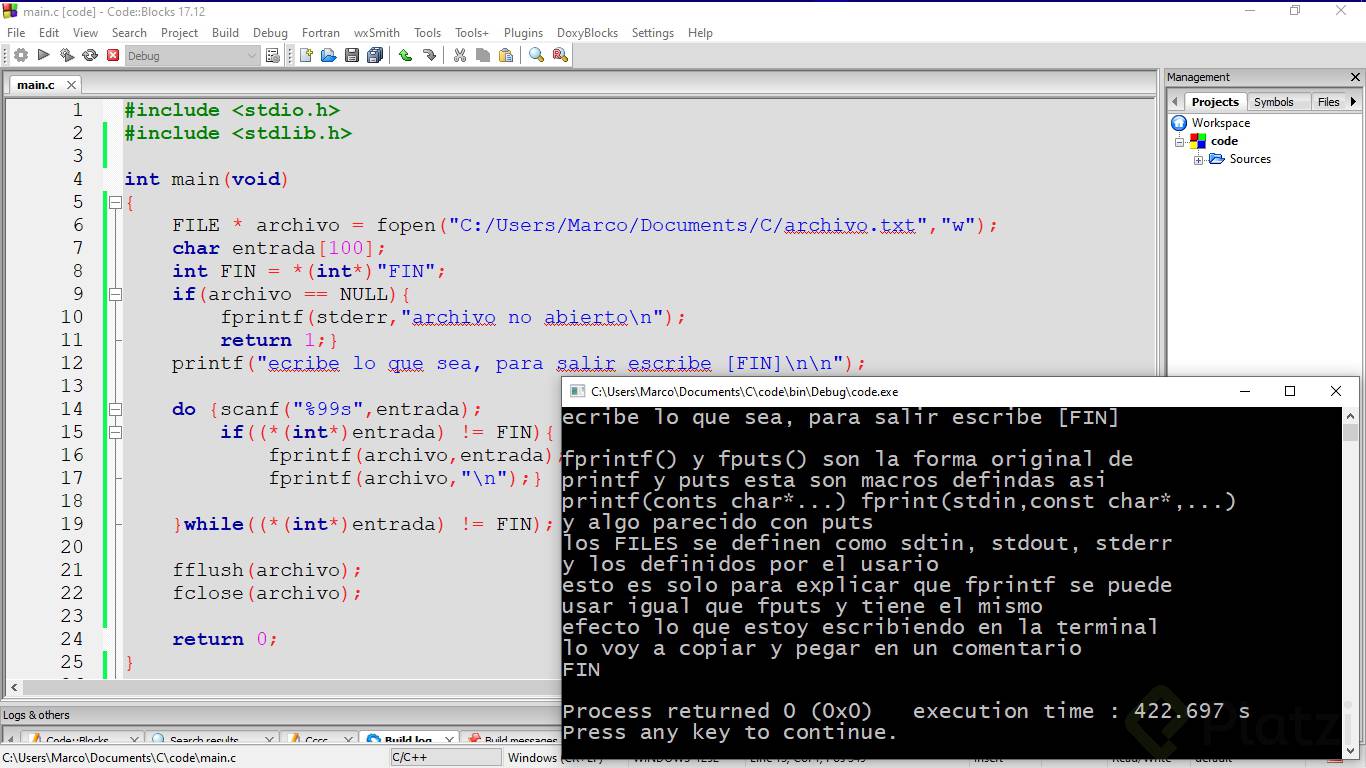
Task: Select the code project in the tree
Action: (1224, 141)
